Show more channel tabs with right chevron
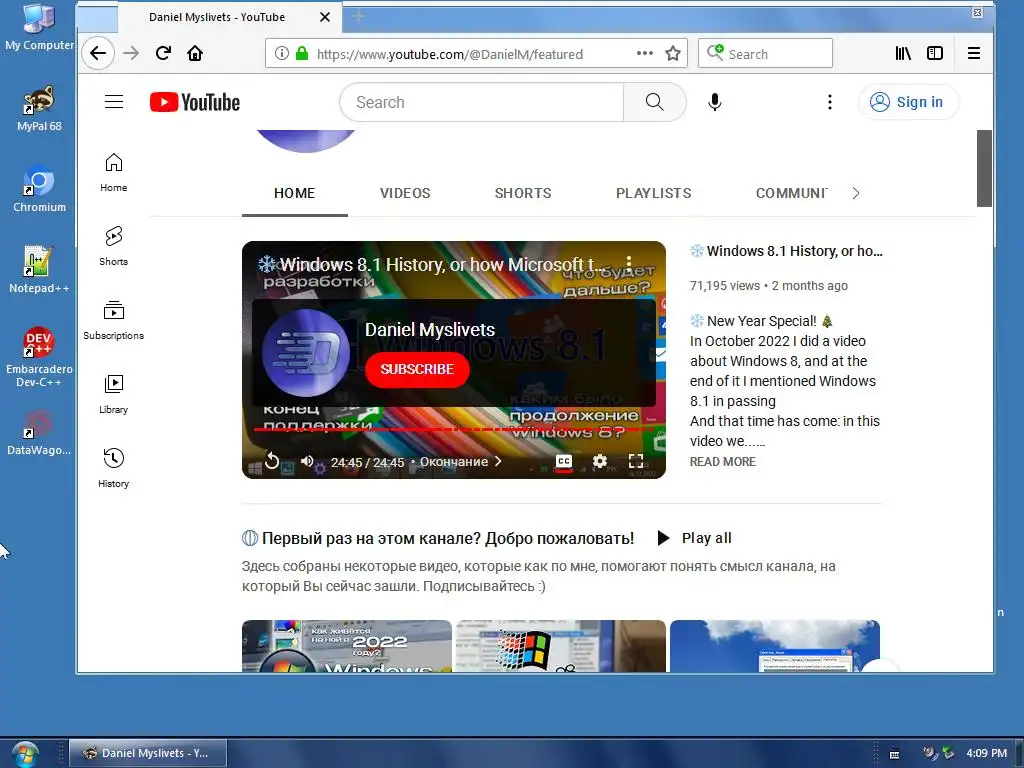The width and height of the screenshot is (1024, 768). click(856, 193)
